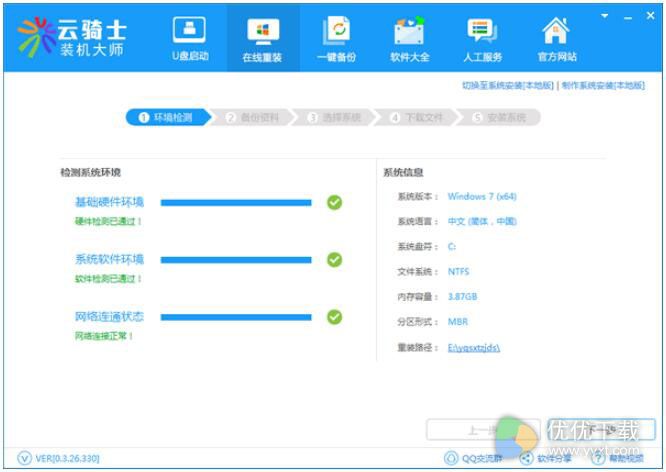Click the 下一步 next button

[601, 430]
